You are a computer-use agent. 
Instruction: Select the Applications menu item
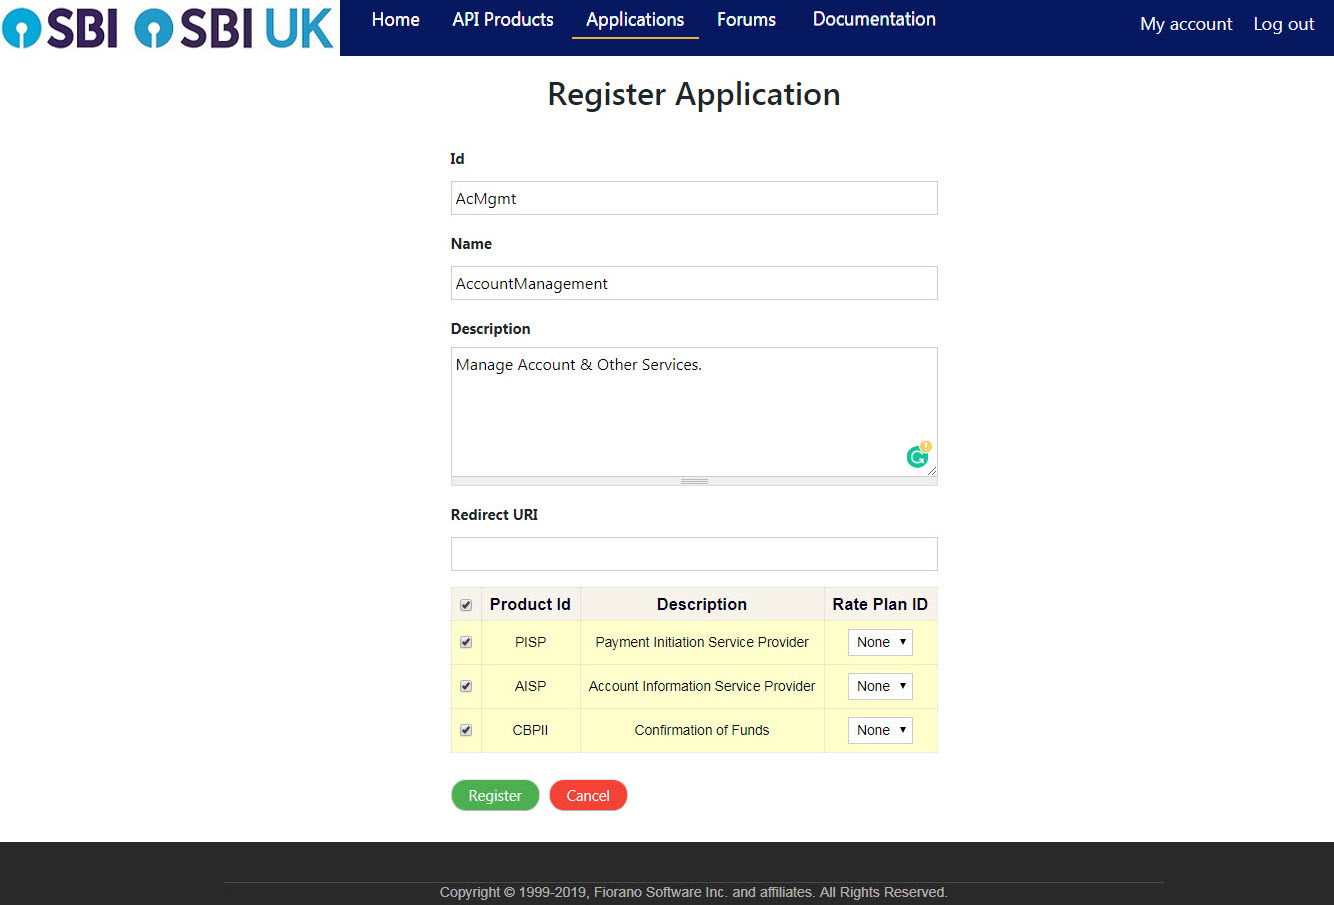(635, 19)
